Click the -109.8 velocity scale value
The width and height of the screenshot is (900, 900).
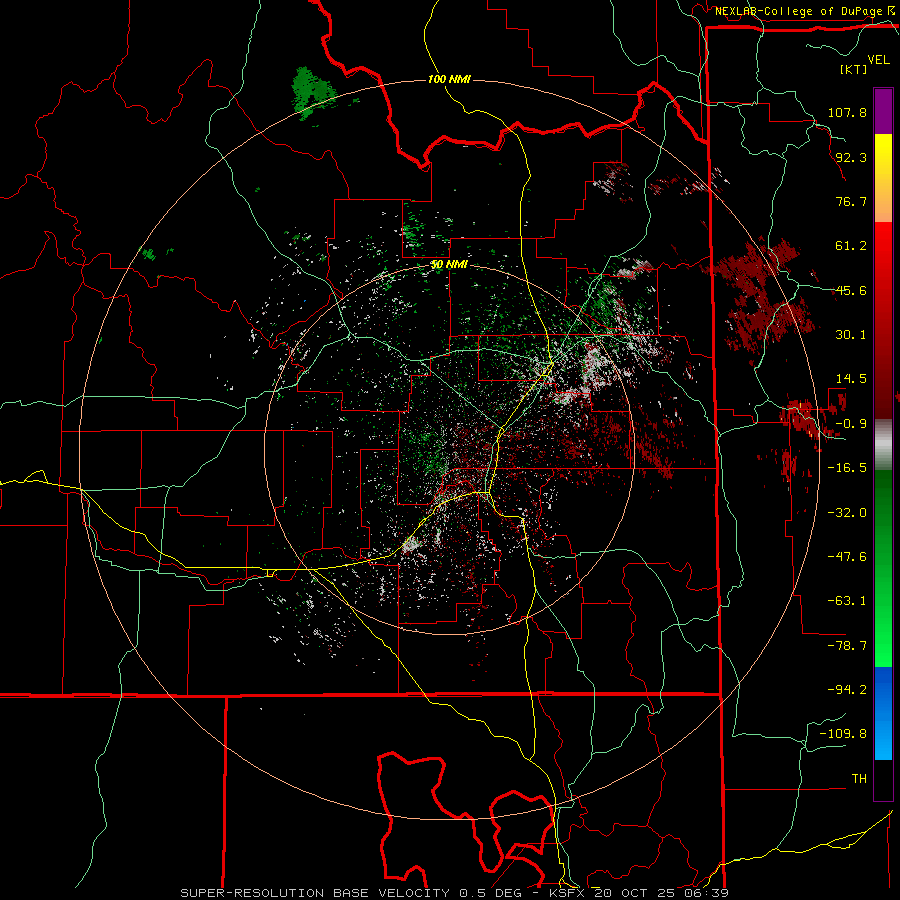(x=843, y=734)
